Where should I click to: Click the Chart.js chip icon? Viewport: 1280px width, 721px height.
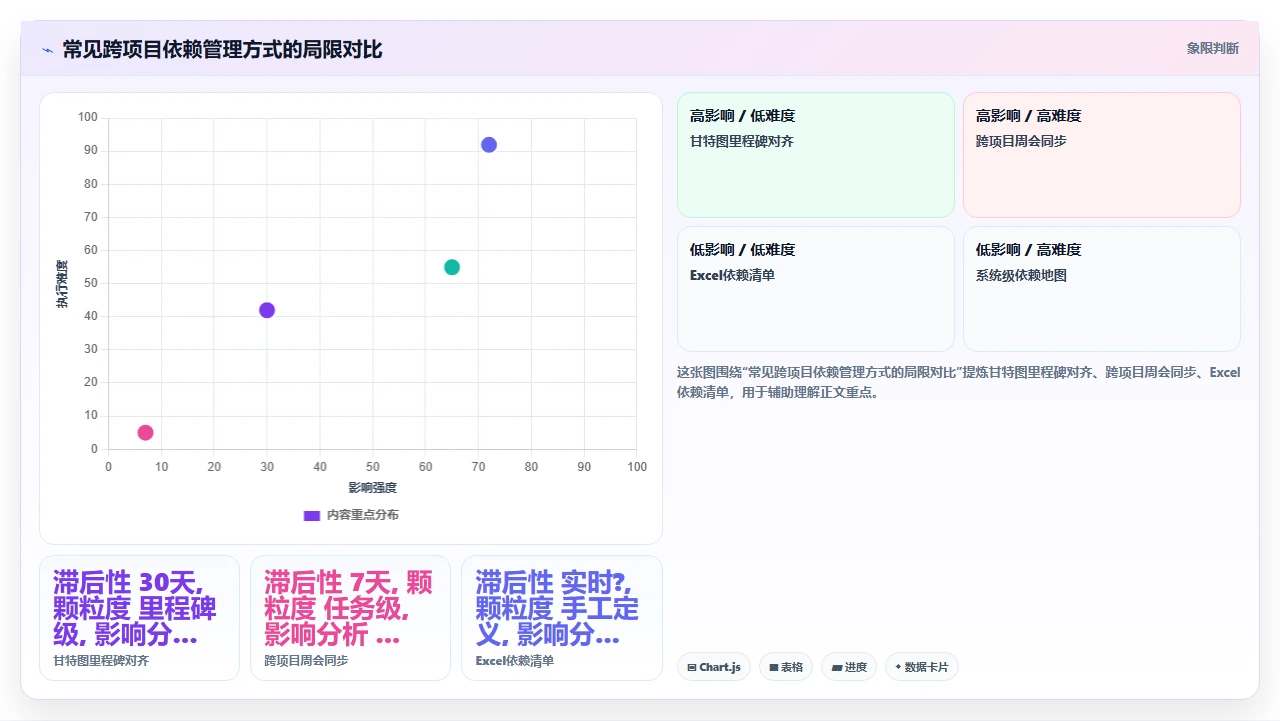pyautogui.click(x=692, y=667)
